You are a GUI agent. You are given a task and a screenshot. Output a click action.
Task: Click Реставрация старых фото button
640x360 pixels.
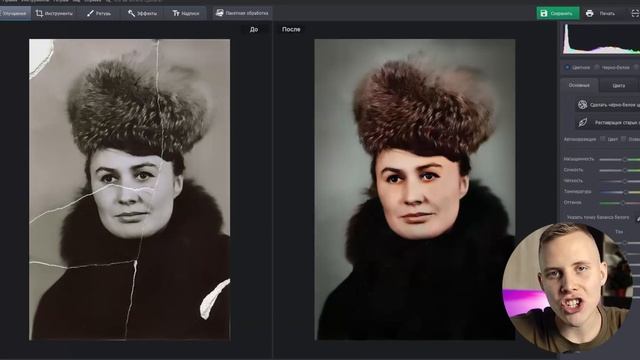click(x=607, y=122)
